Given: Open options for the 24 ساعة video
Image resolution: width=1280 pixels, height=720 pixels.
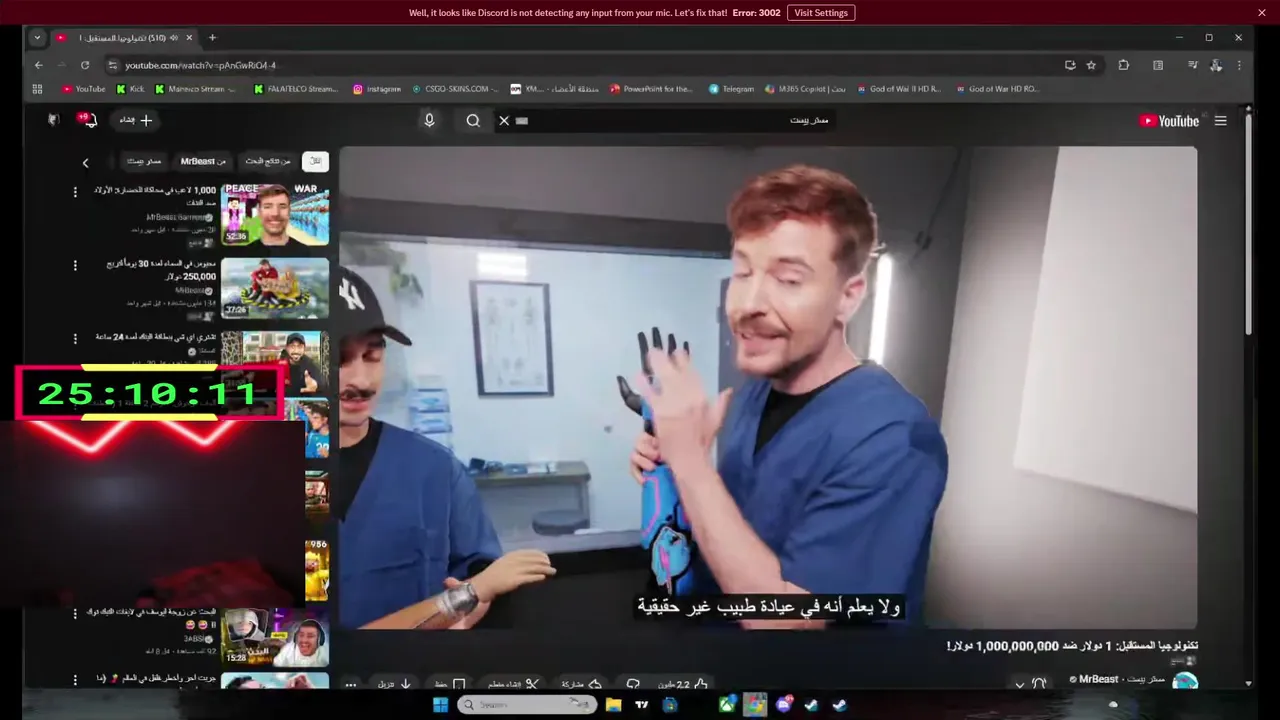Looking at the screenshot, I should point(75,339).
